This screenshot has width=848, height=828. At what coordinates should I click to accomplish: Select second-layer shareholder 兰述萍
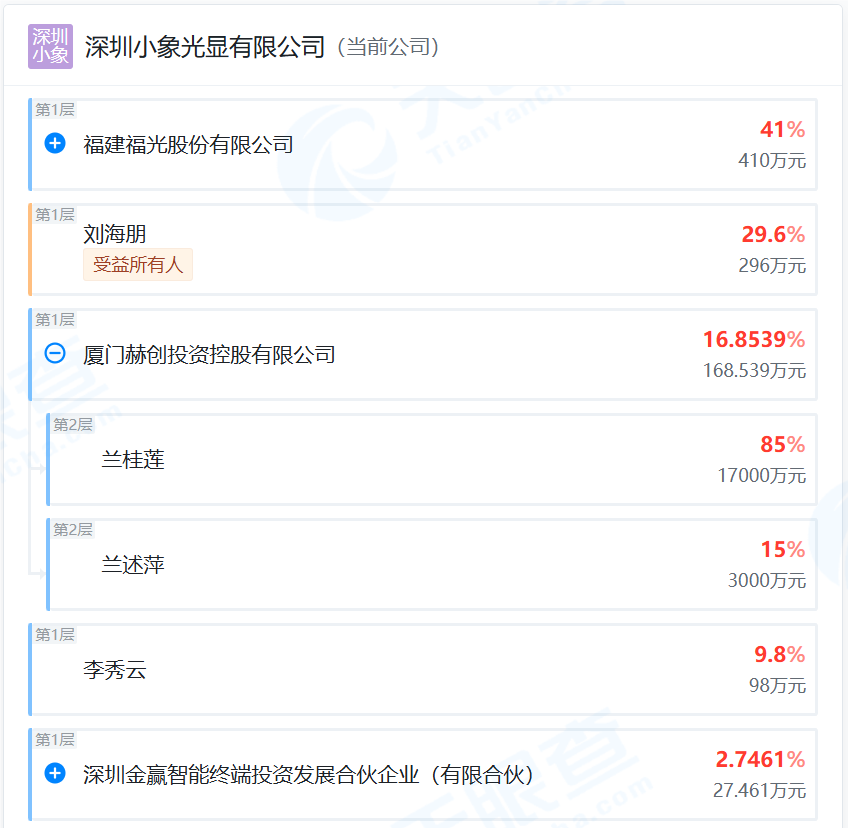[133, 565]
